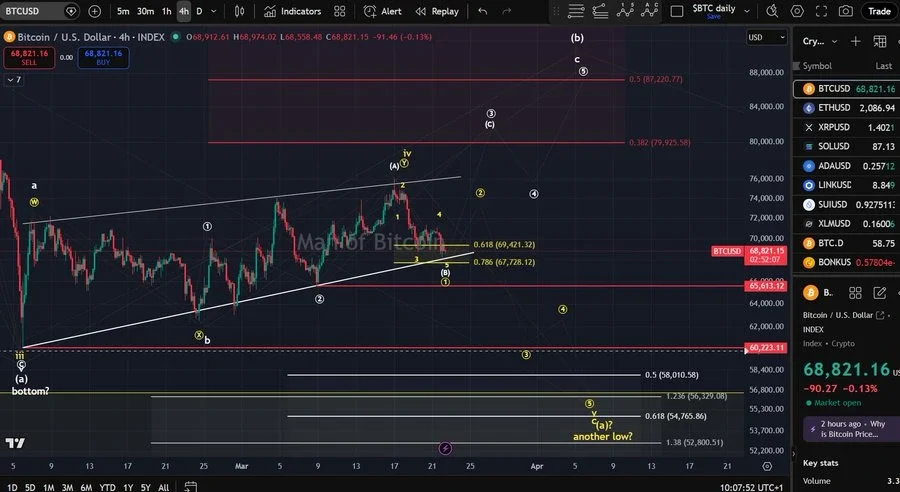Set date range to YTD

[x=107, y=487]
